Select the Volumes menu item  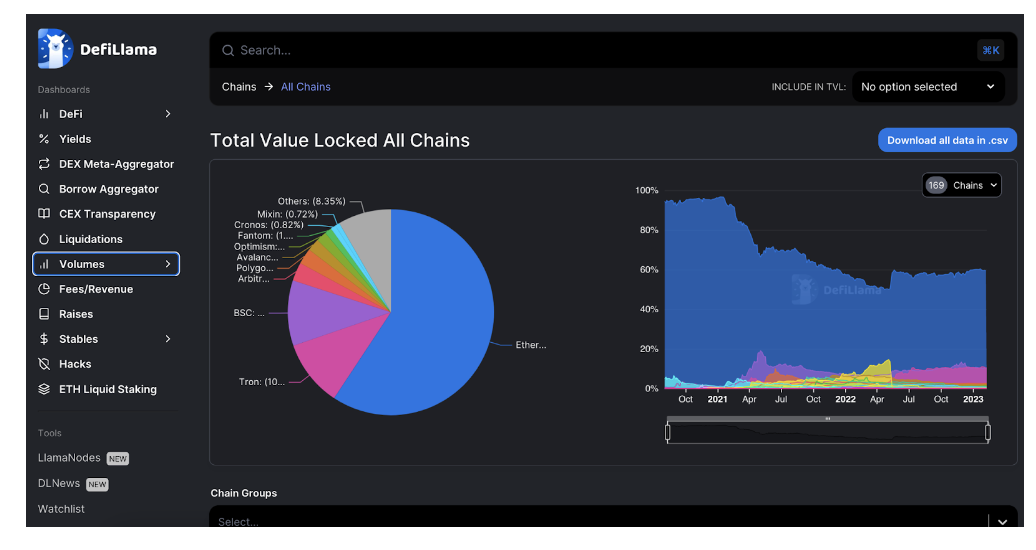pyautogui.click(x=106, y=264)
